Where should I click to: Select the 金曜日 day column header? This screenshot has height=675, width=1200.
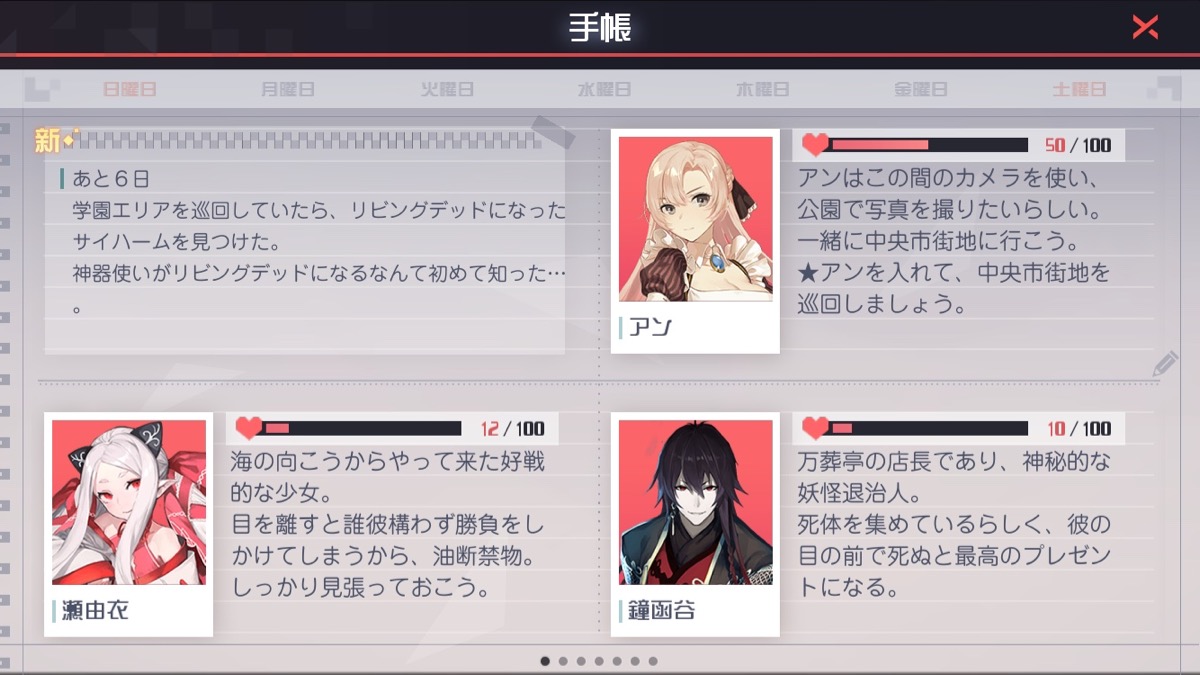click(x=920, y=89)
